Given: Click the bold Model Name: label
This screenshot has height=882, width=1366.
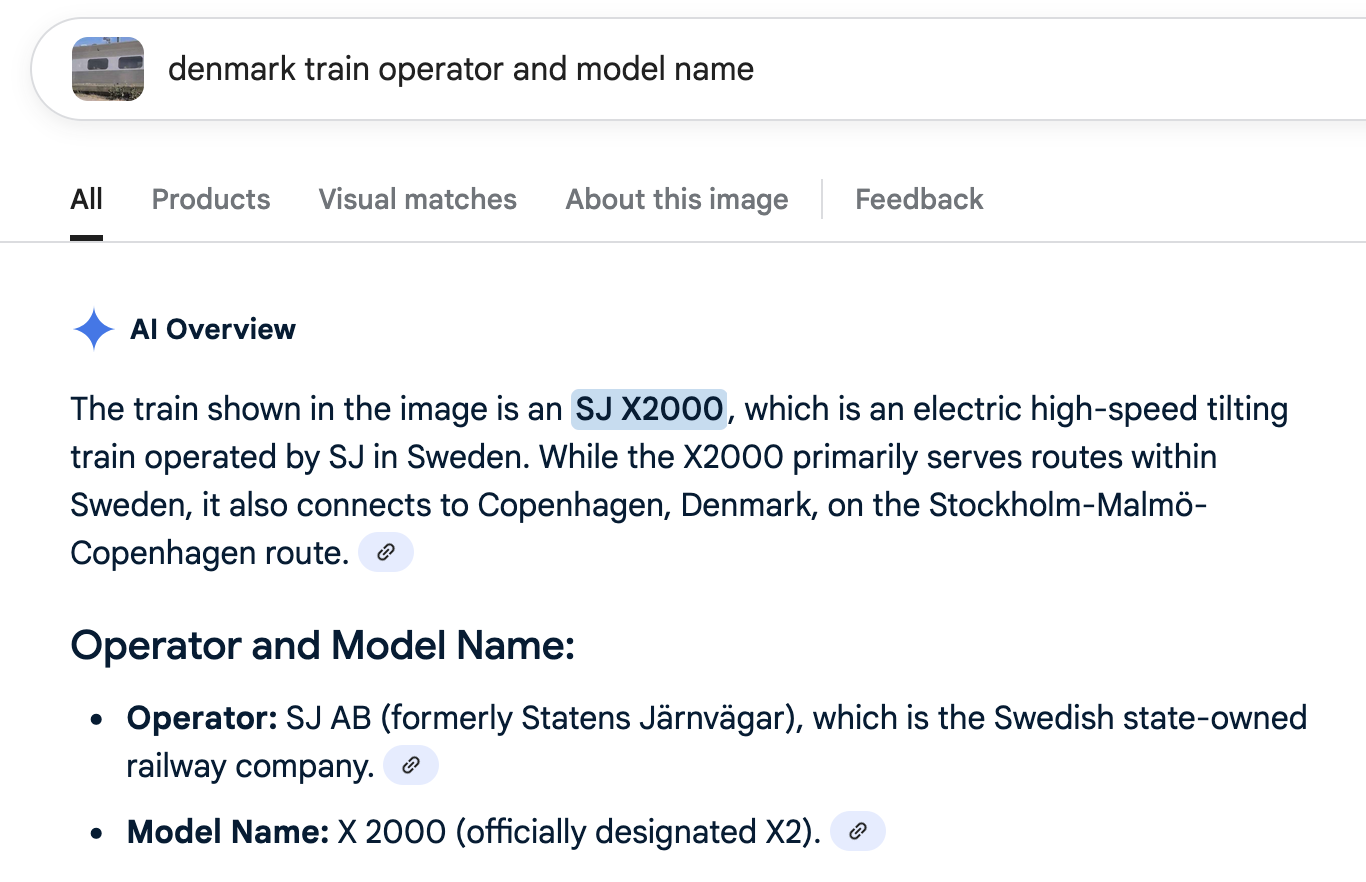Looking at the screenshot, I should tap(228, 831).
